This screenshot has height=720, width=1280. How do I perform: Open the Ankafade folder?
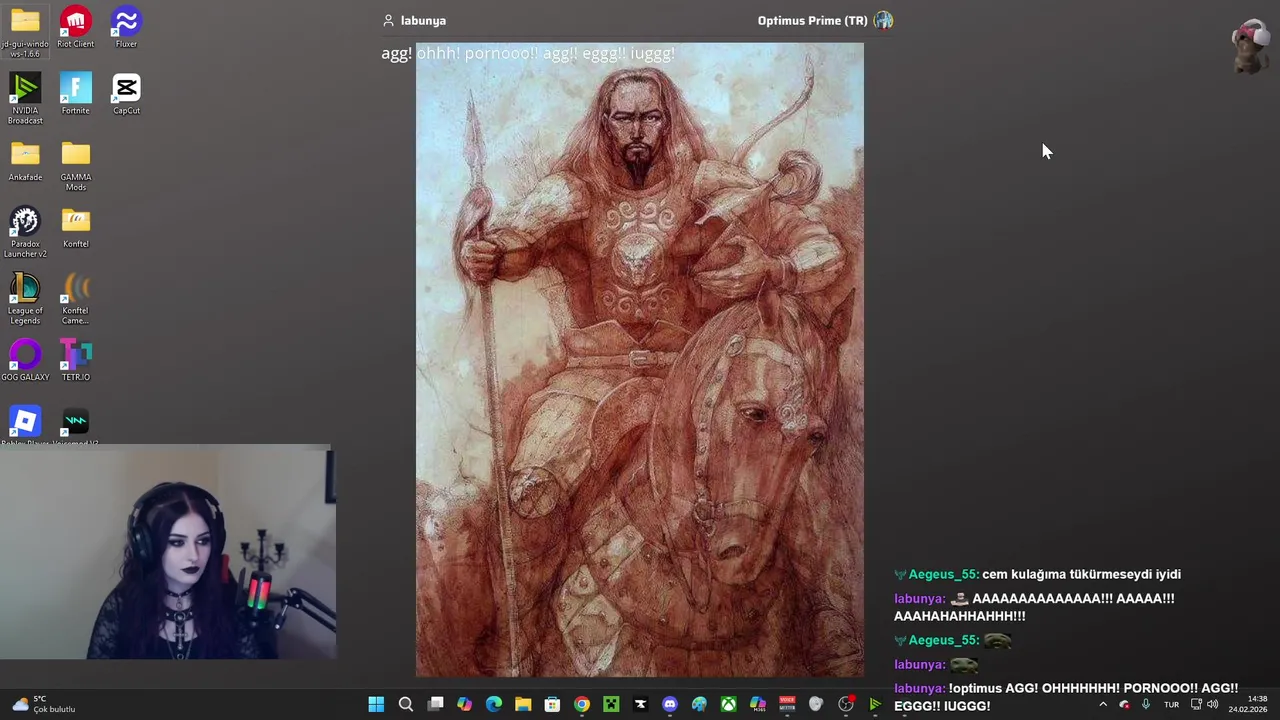click(25, 160)
